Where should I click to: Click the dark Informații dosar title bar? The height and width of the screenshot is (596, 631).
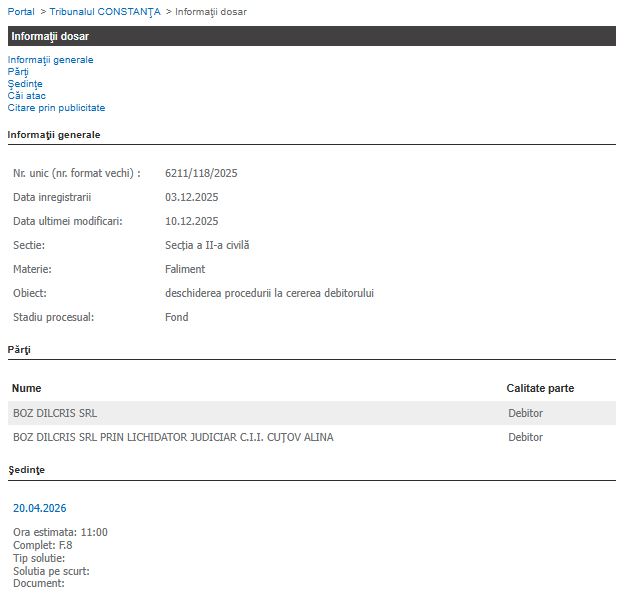(x=312, y=36)
